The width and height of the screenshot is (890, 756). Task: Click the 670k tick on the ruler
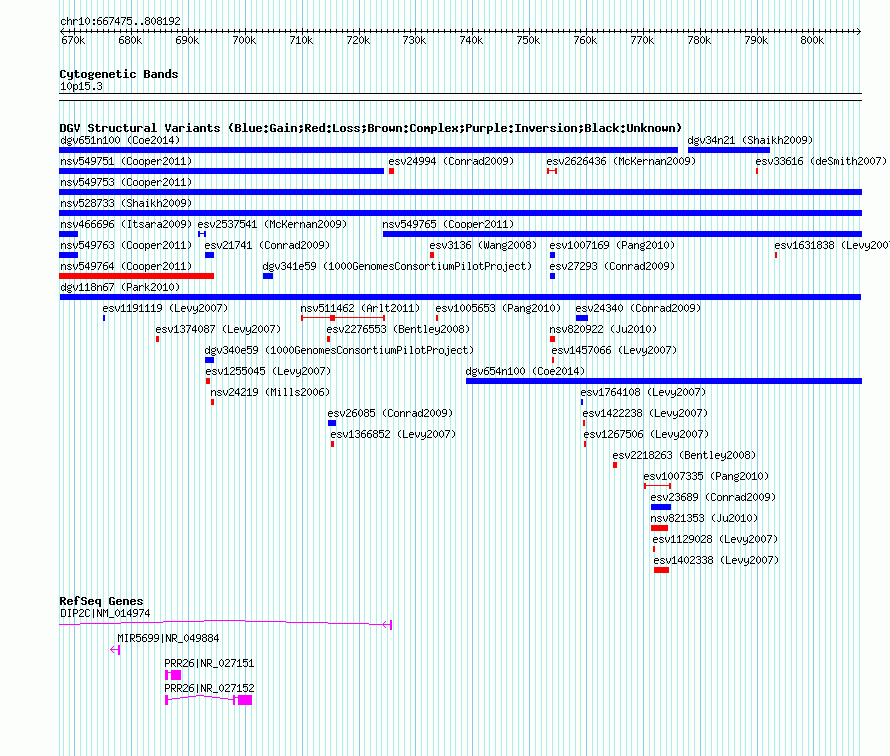[73, 40]
